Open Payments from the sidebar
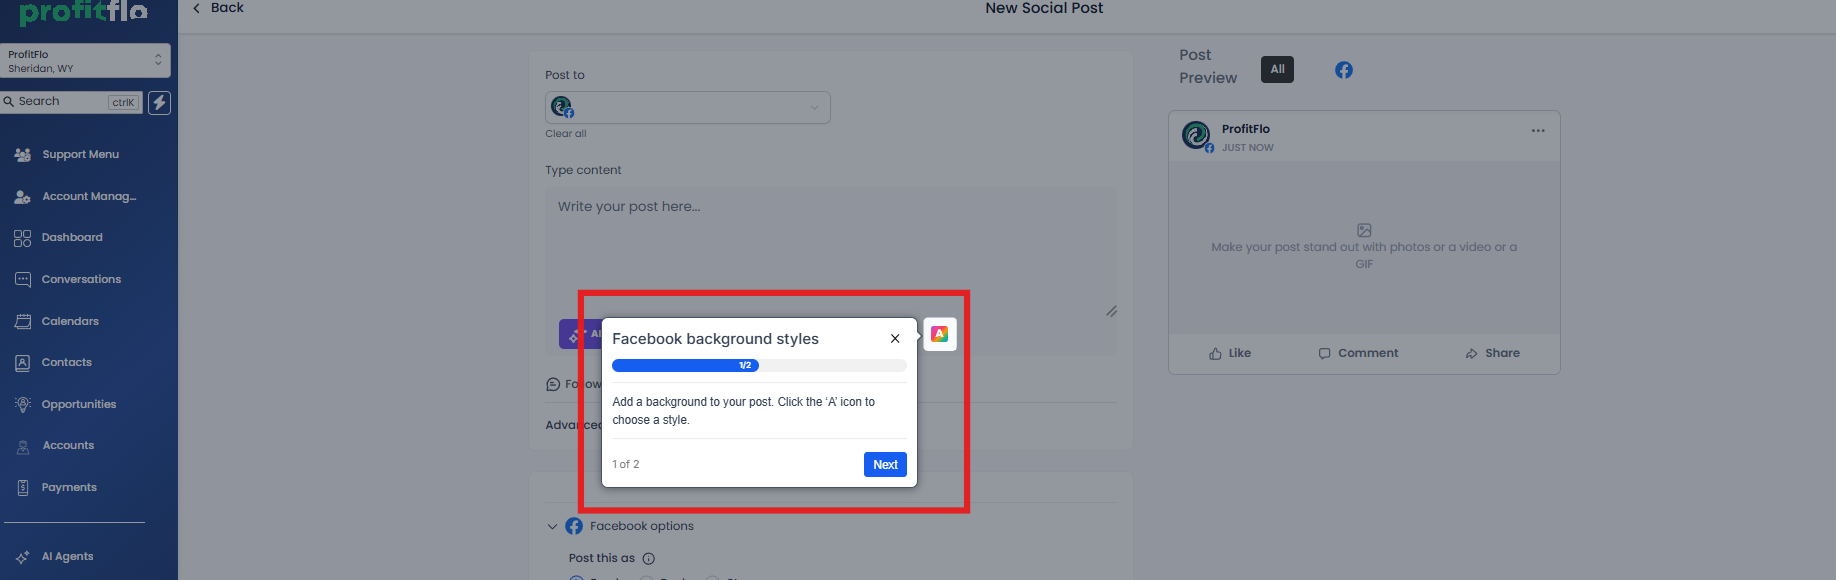Viewport: 1836px width, 580px height. click(x=69, y=488)
